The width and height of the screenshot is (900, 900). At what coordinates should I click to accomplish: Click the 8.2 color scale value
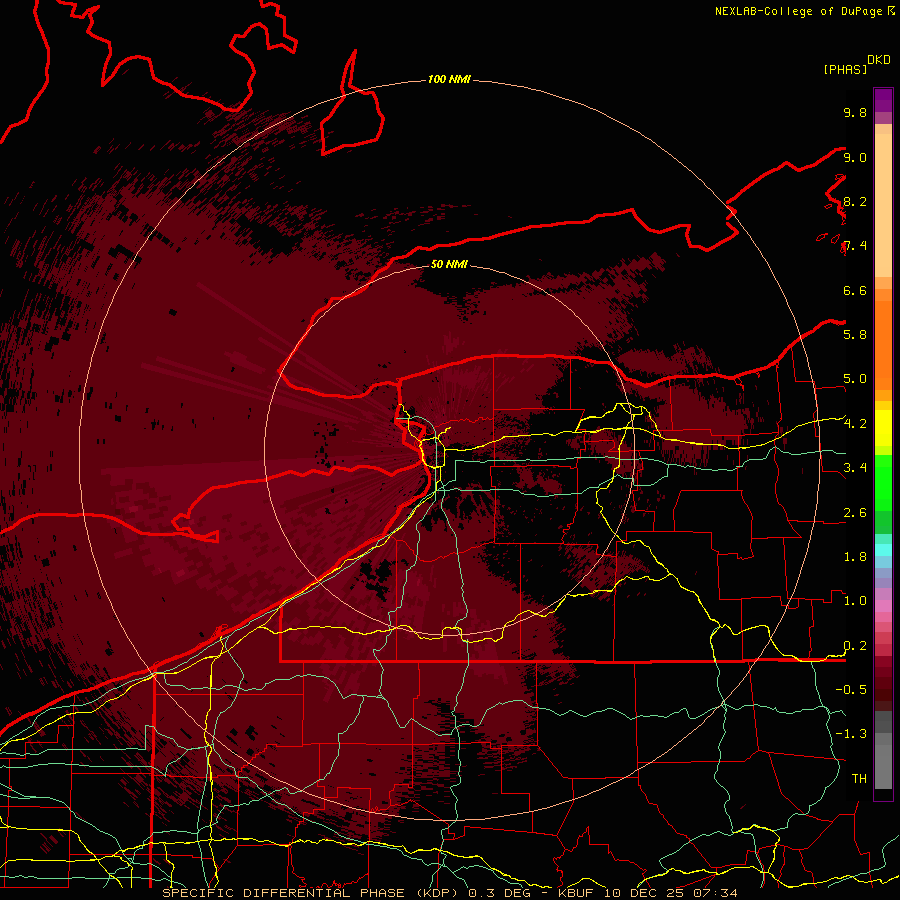855,201
